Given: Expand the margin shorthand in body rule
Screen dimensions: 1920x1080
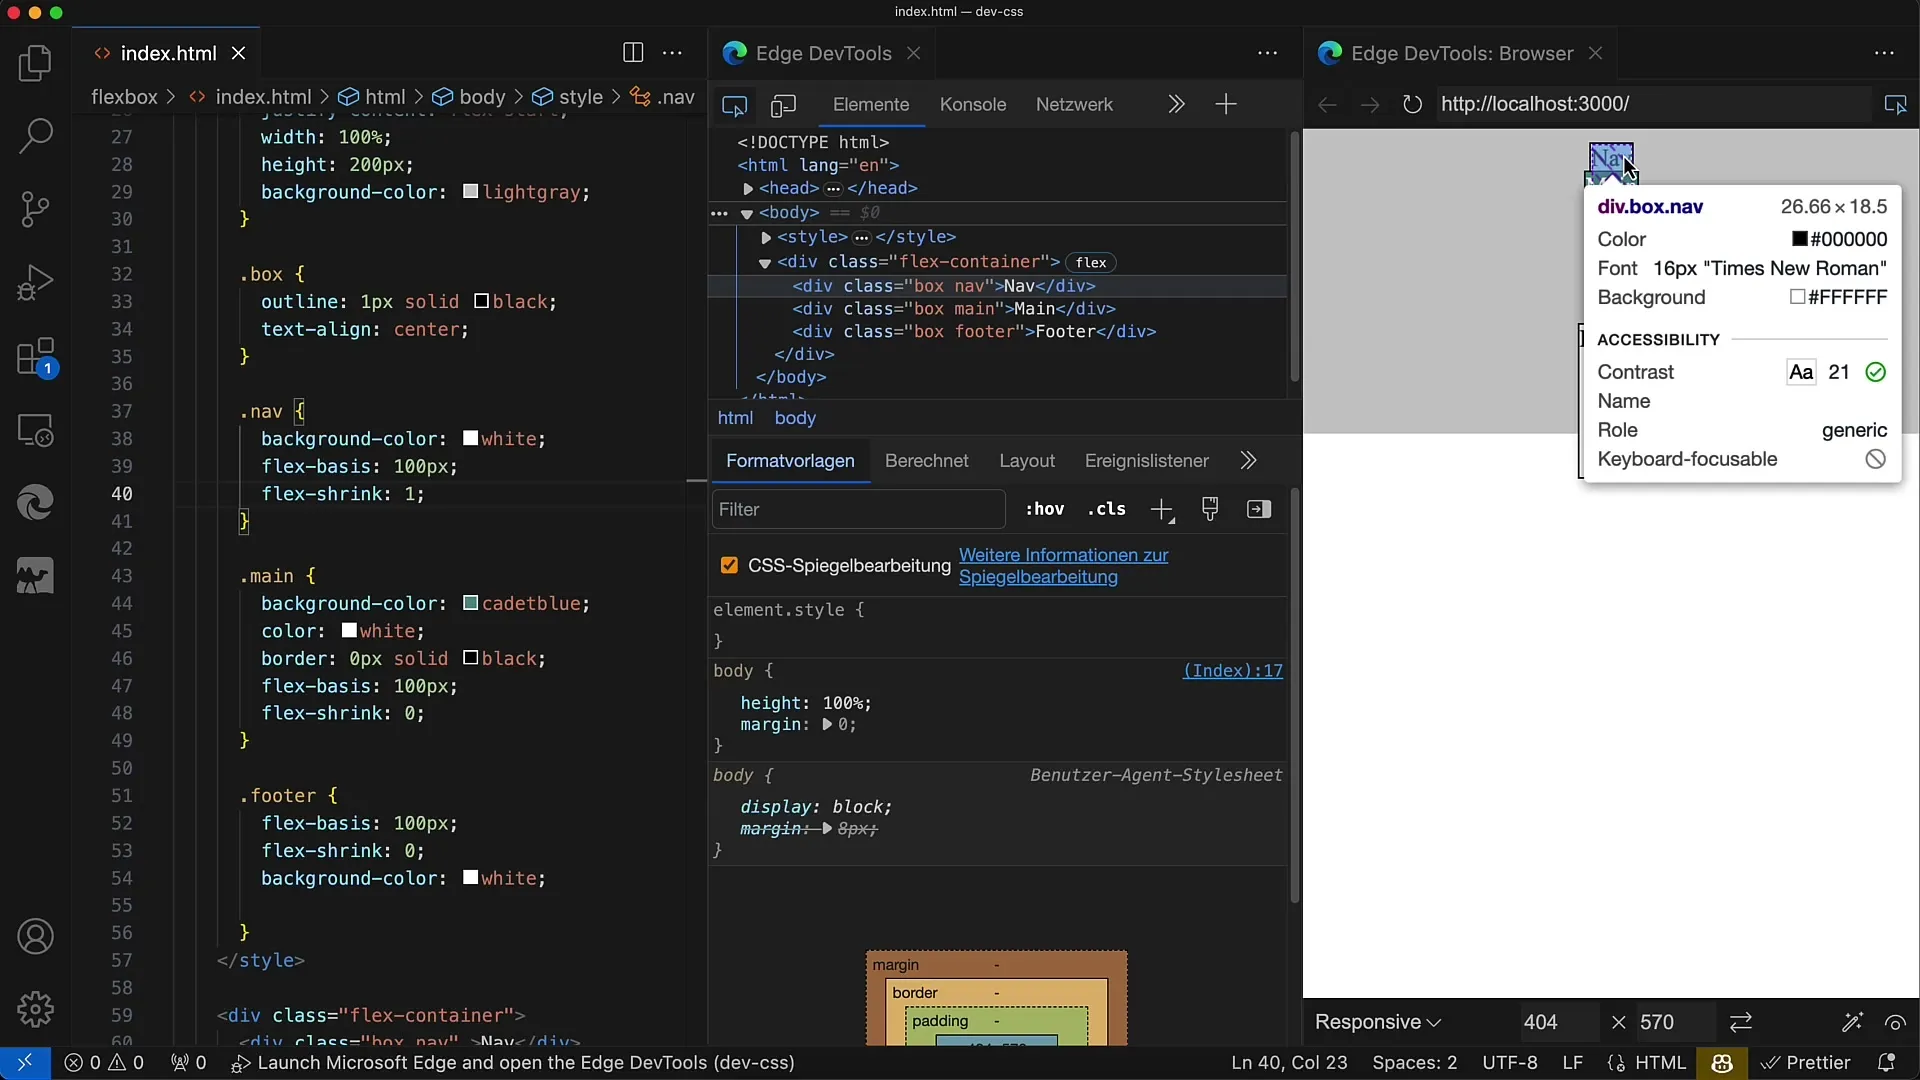Looking at the screenshot, I should [827, 725].
